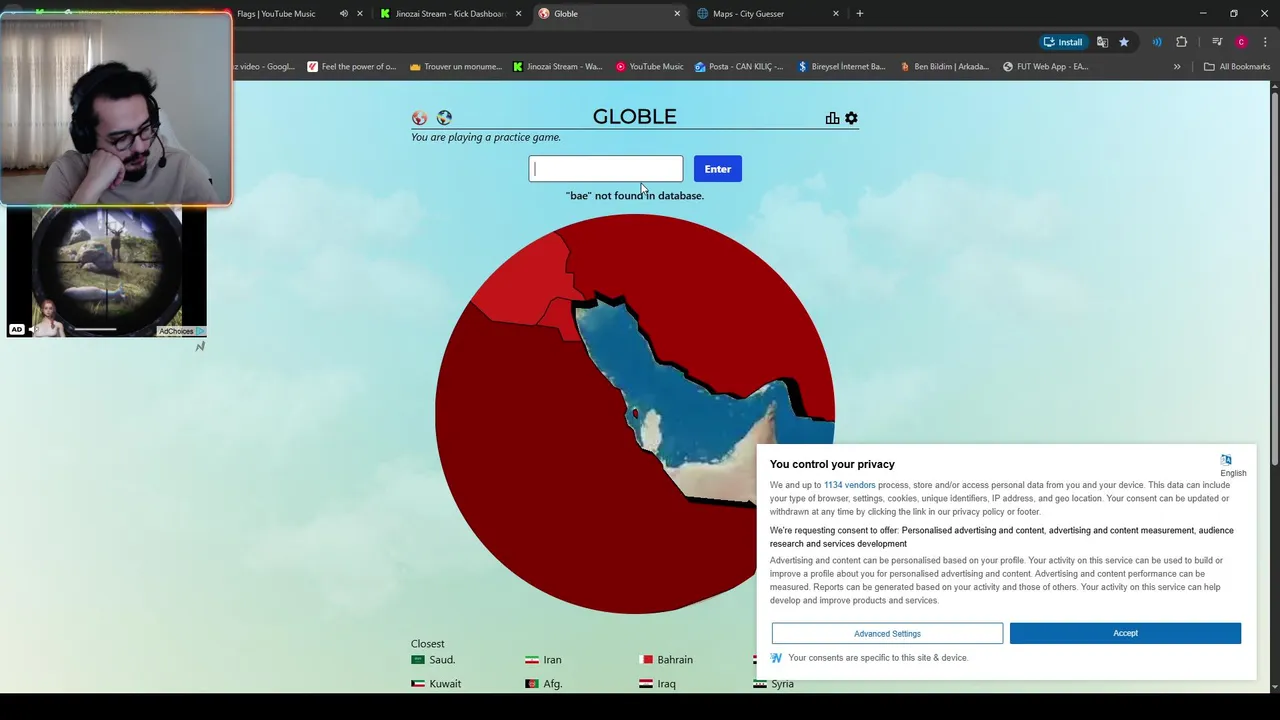The height and width of the screenshot is (720, 1280).
Task: Open the blue sound-wave extension icon
Action: point(1157,42)
